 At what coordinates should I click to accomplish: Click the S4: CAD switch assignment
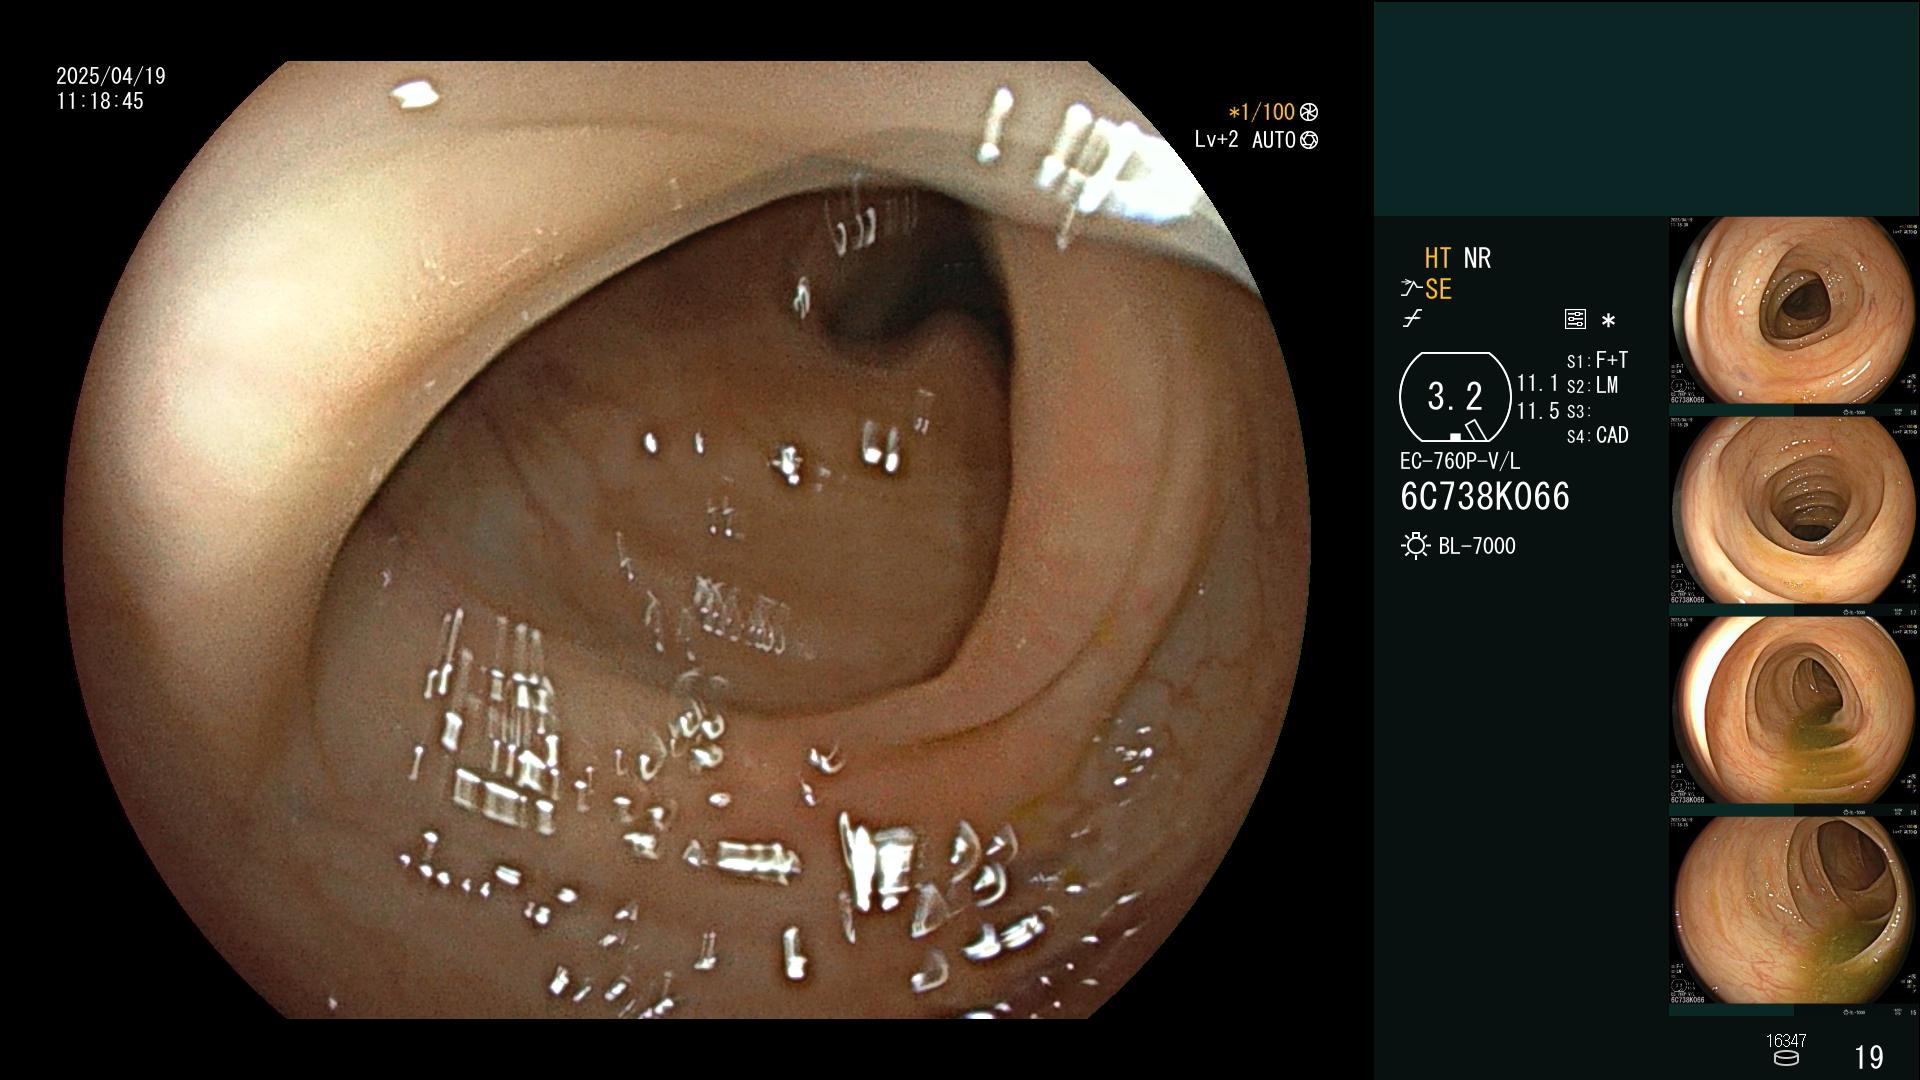[1597, 435]
